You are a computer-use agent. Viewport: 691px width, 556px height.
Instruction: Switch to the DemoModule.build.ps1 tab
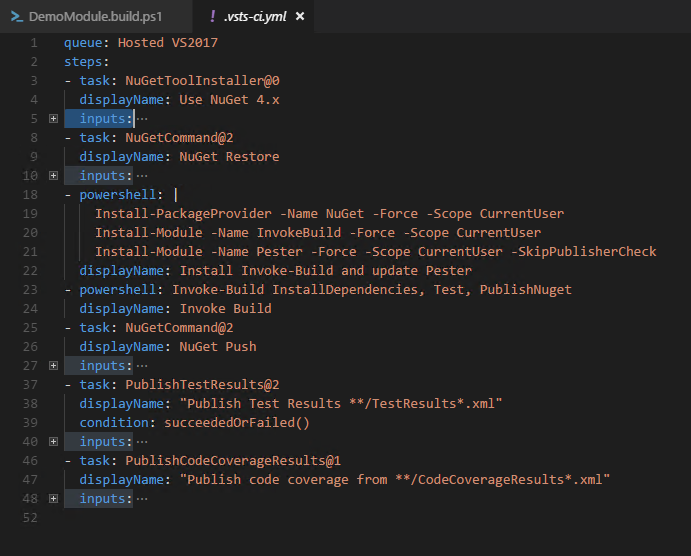[96, 16]
